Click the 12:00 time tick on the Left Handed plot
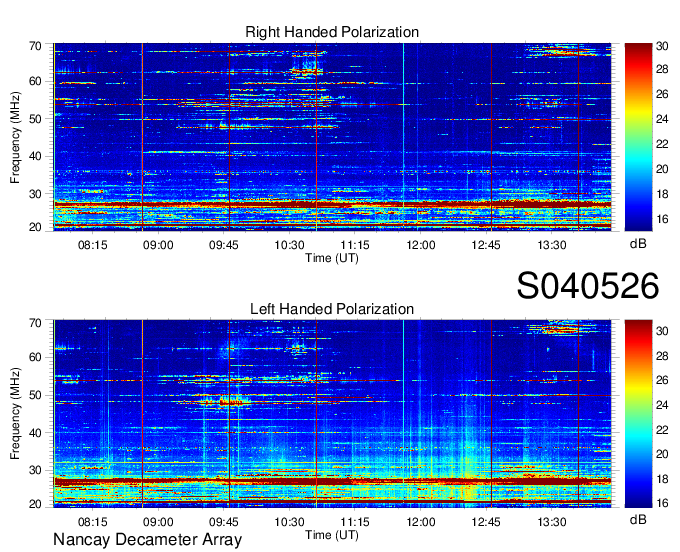680x552 pixels. click(421, 522)
